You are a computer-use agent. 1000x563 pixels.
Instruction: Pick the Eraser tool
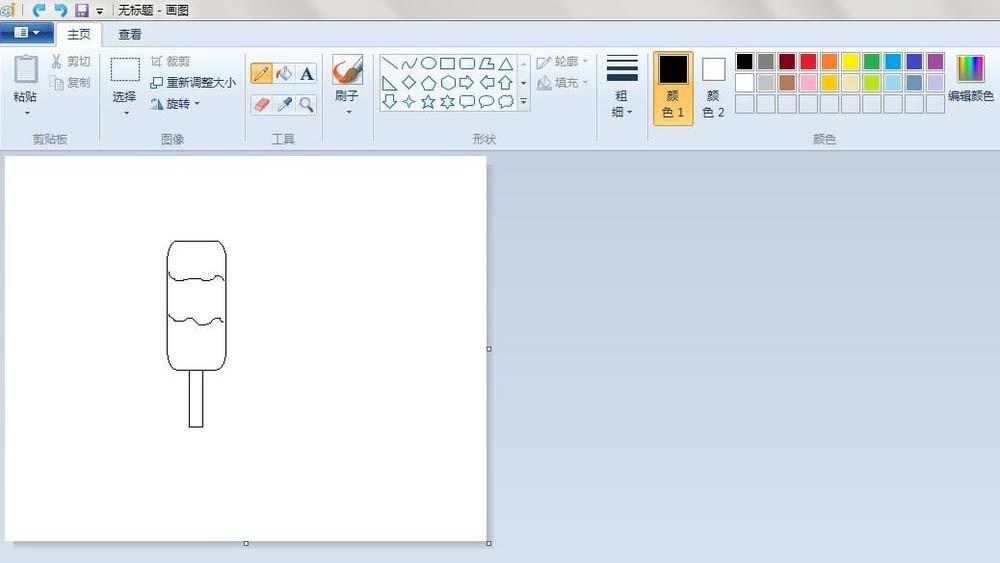click(261, 104)
